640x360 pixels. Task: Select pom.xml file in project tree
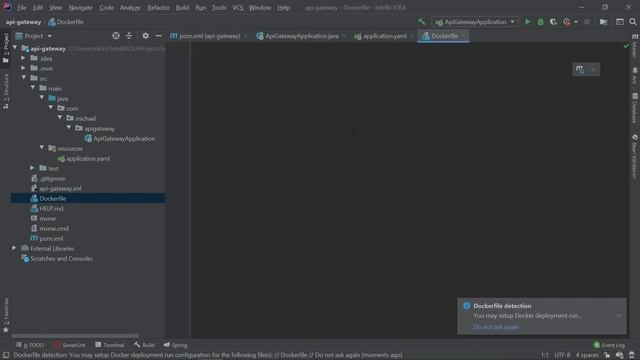pos(47,238)
